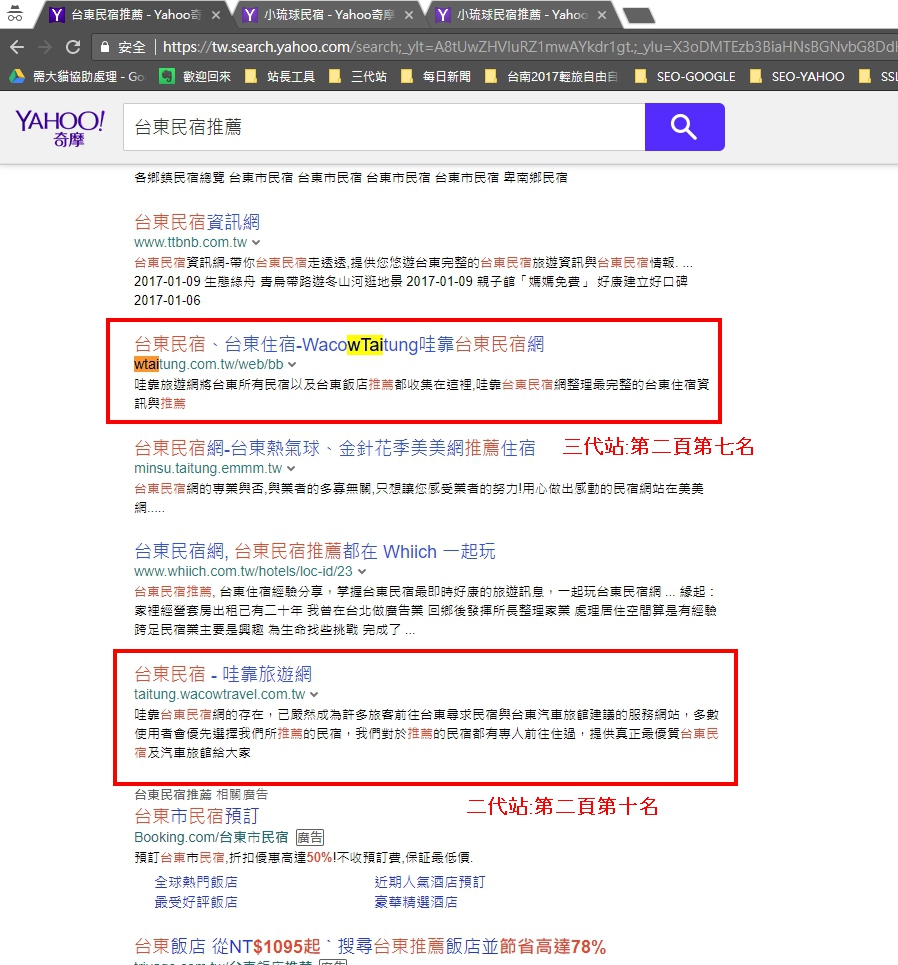Close the 台東民宿推薦 tab
The image size is (898, 965).
(x=216, y=15)
